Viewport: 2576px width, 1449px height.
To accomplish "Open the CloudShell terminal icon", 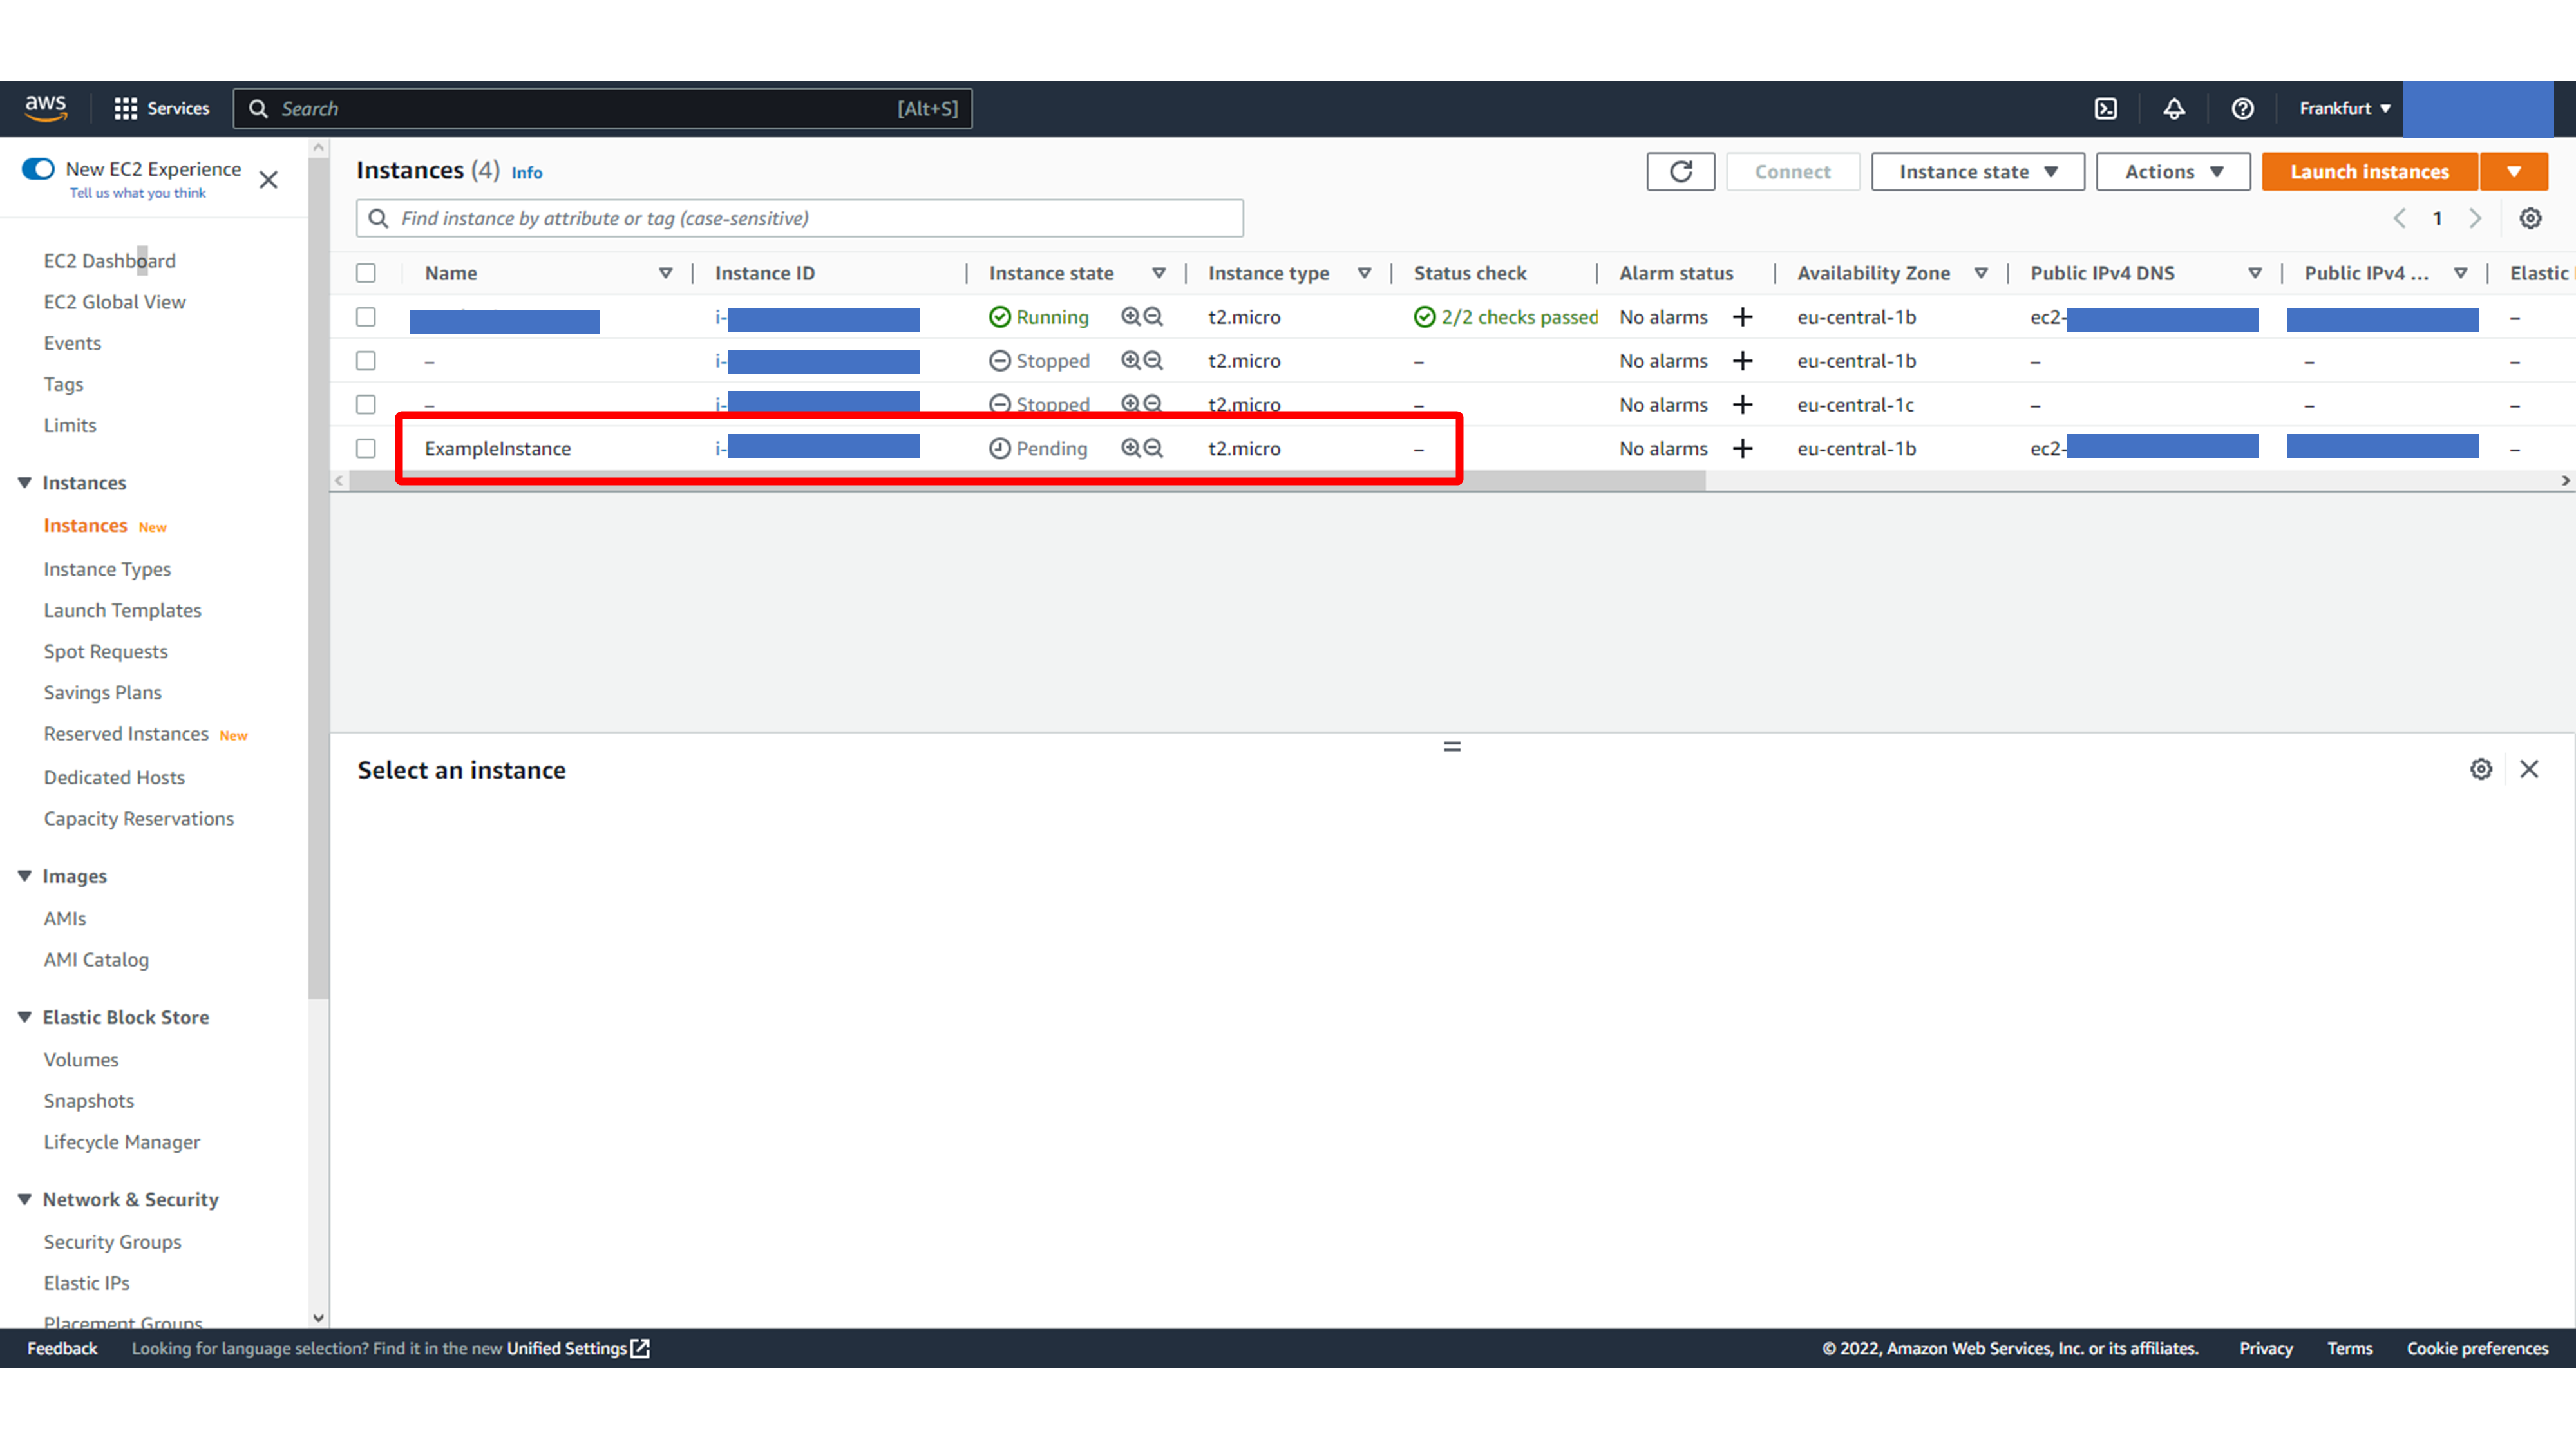I will (x=2106, y=108).
